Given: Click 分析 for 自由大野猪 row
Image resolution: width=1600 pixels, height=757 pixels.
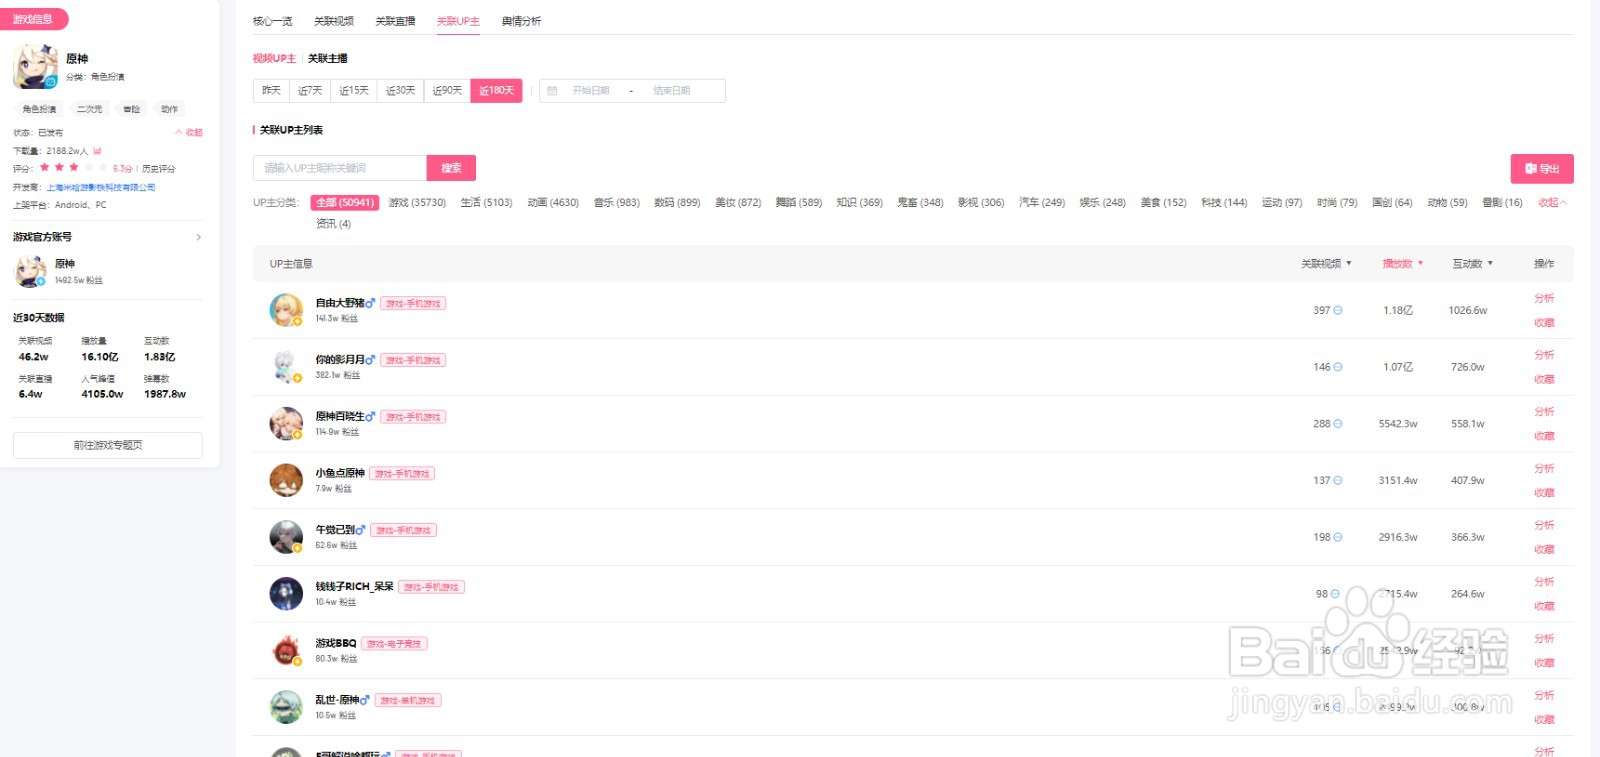Looking at the screenshot, I should [1544, 298].
